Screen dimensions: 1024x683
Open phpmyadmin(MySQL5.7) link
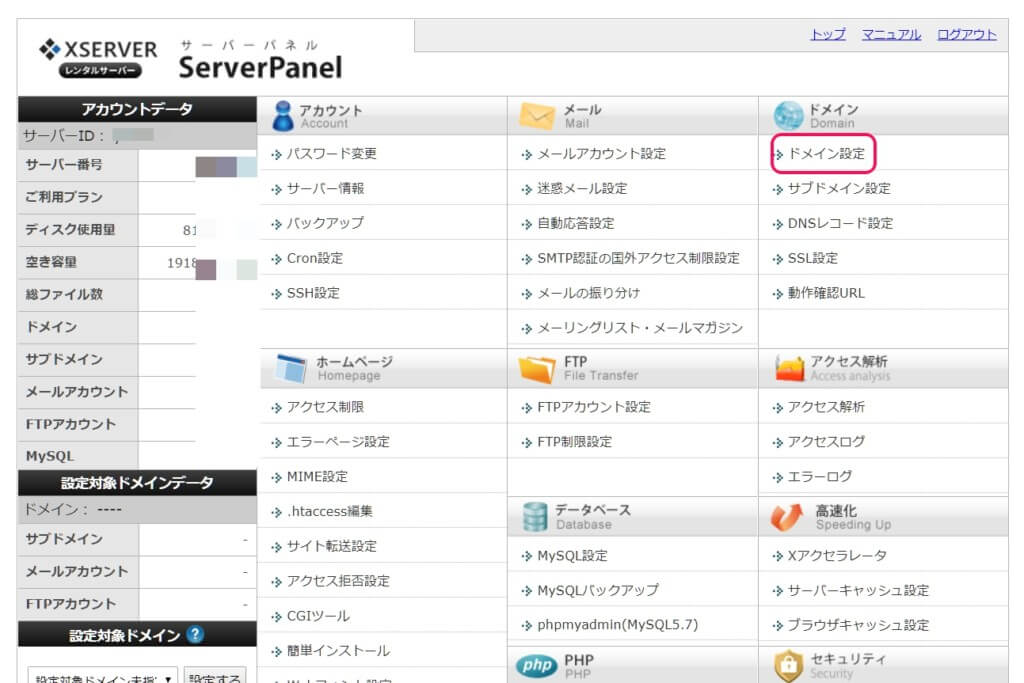(x=617, y=625)
